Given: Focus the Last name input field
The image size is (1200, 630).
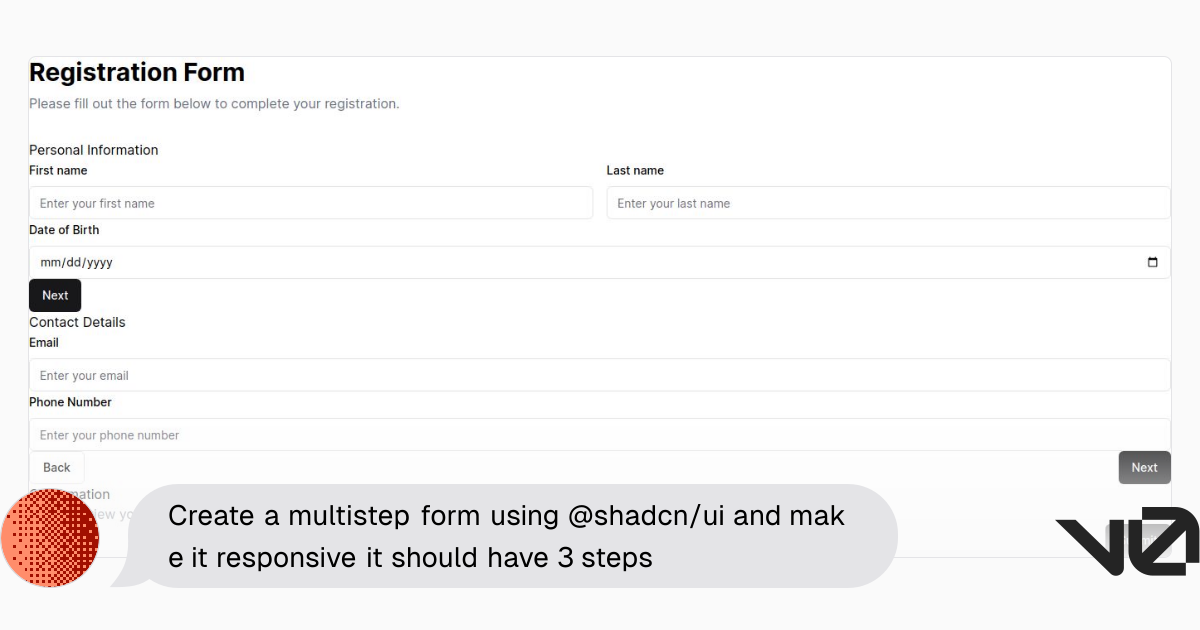Looking at the screenshot, I should click(888, 203).
